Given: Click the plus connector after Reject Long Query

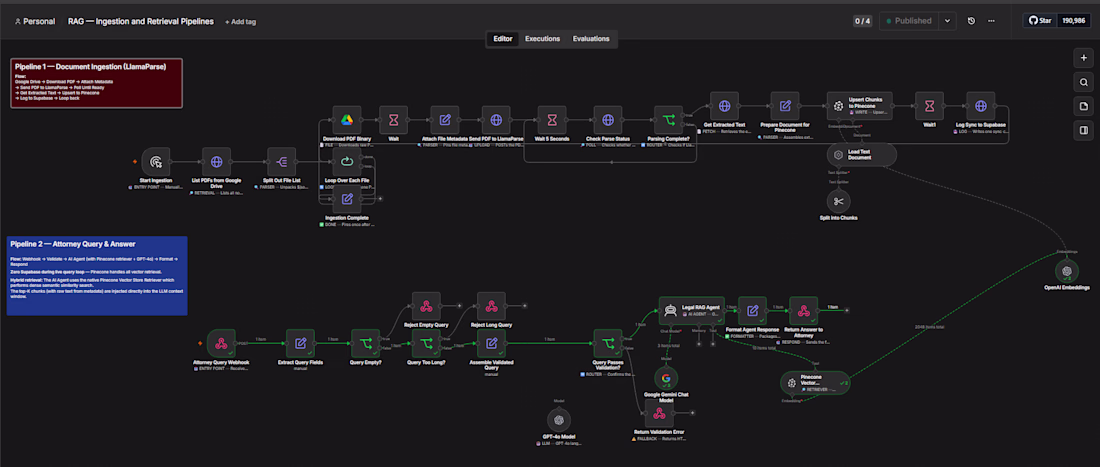Looking at the screenshot, I should tap(525, 306).
